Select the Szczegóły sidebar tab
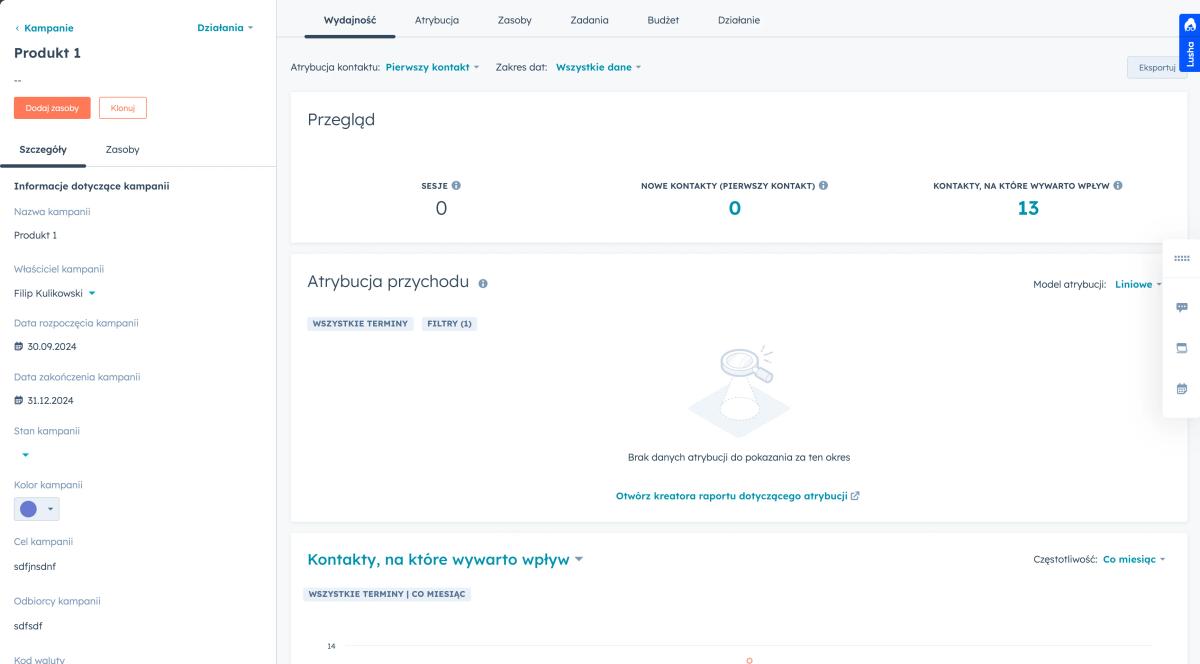This screenshot has height=664, width=1200. pyautogui.click(x=43, y=150)
